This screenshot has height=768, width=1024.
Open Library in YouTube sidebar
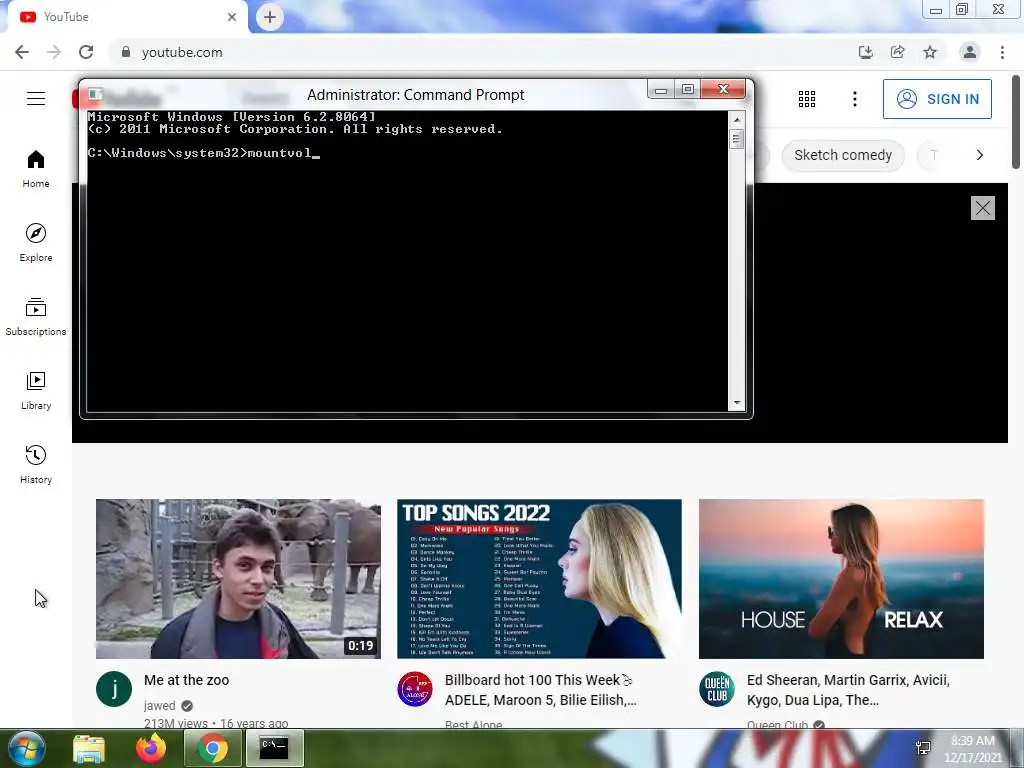click(36, 391)
